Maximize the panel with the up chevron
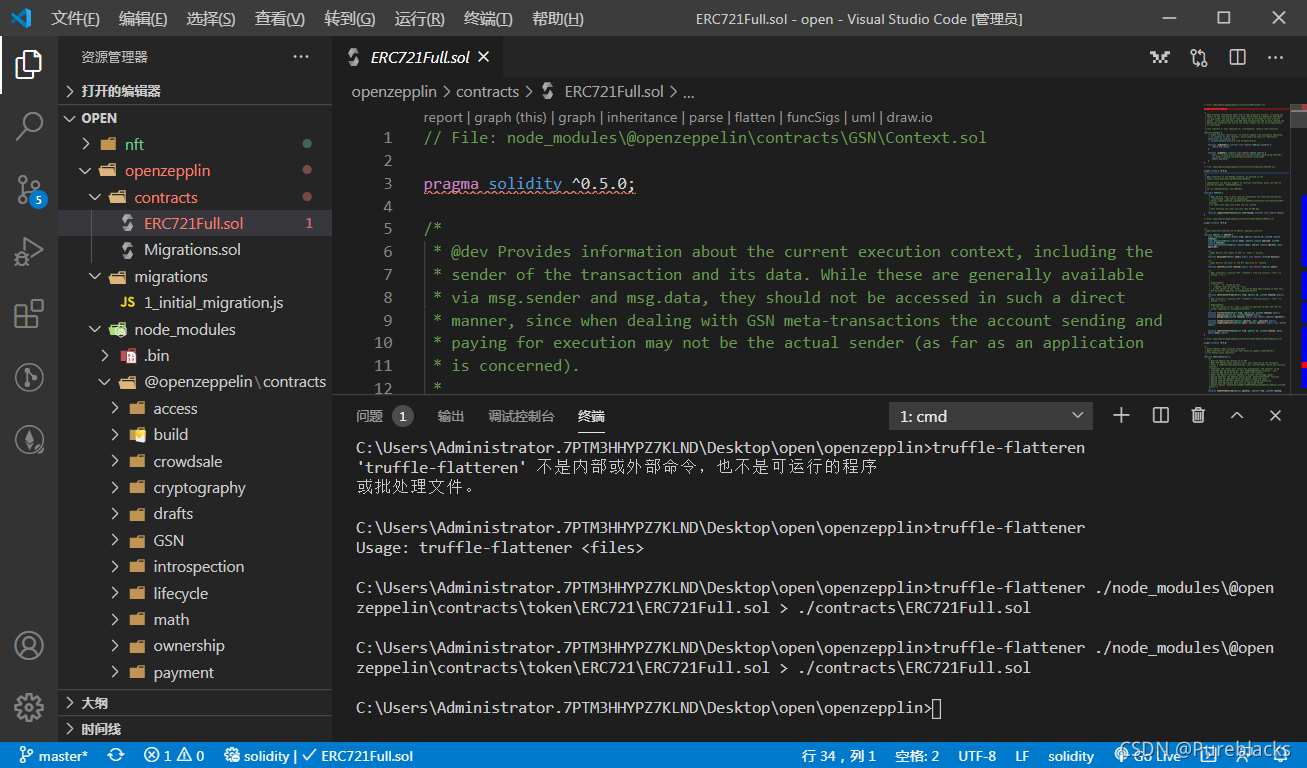The width and height of the screenshot is (1307, 768). point(1237,415)
